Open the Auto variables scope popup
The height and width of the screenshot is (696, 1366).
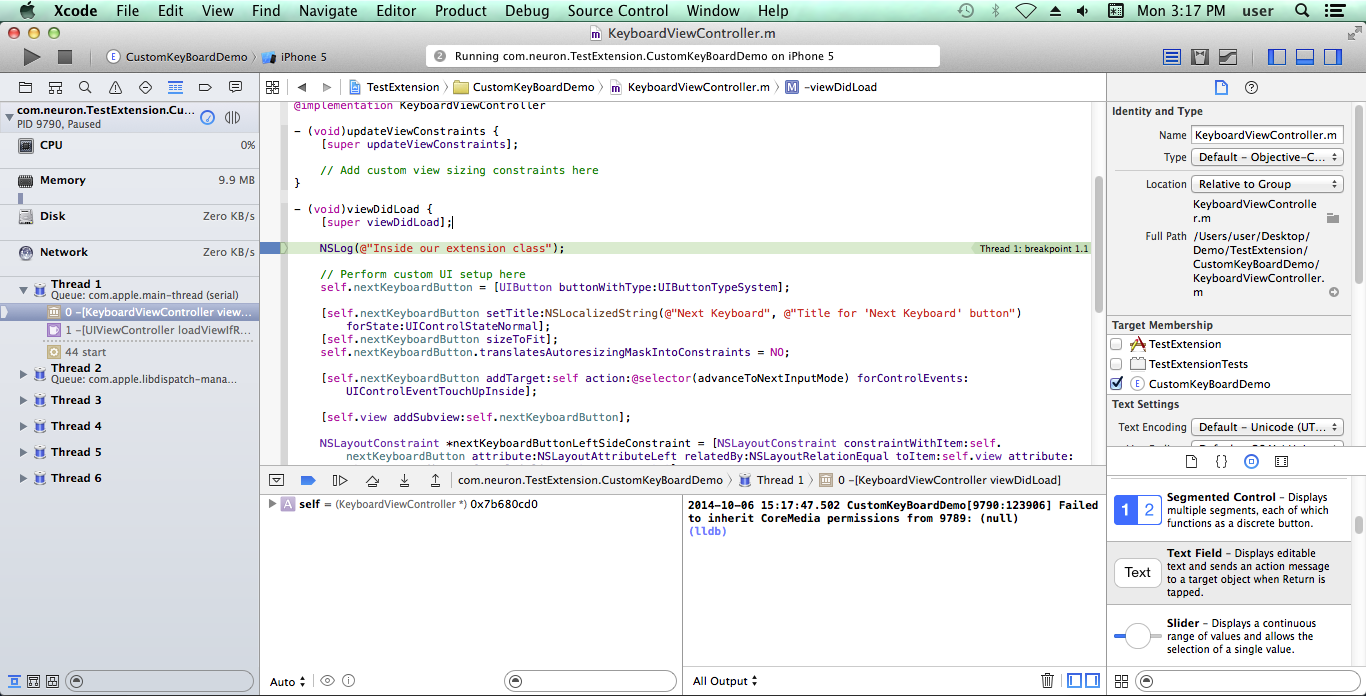click(x=289, y=682)
